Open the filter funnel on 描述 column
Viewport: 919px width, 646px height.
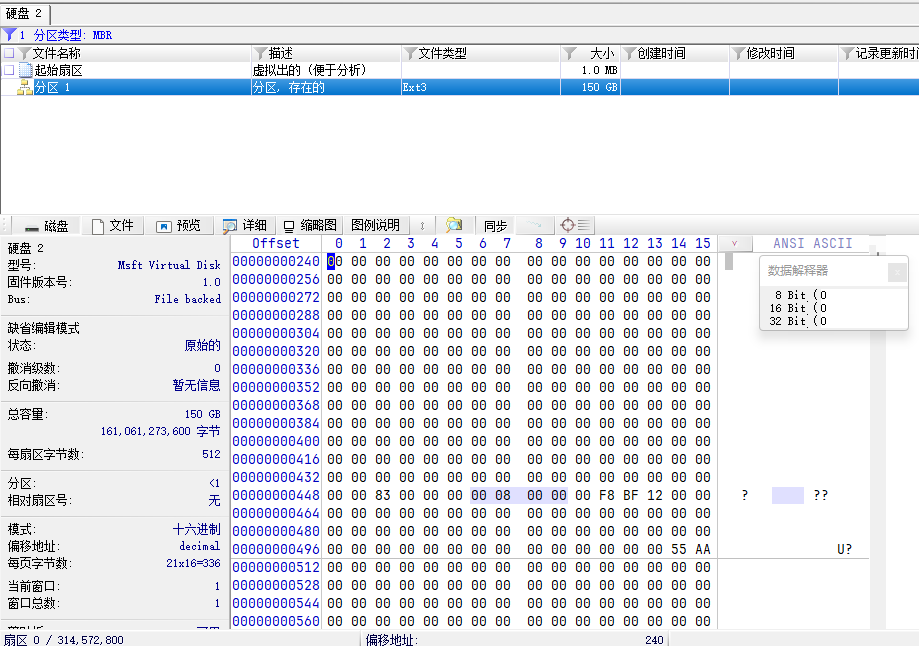[x=261, y=53]
